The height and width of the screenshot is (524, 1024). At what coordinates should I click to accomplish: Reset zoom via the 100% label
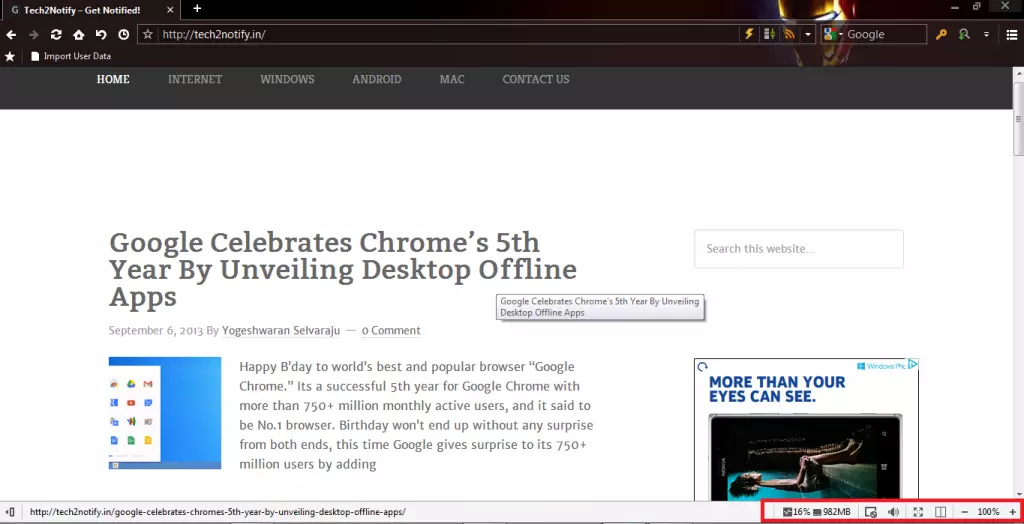click(x=988, y=512)
